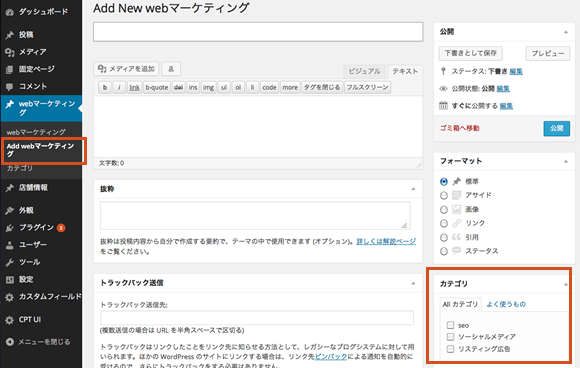Collapse the 抜粋 panel
Screen dimensions: 580x368
coord(413,189)
